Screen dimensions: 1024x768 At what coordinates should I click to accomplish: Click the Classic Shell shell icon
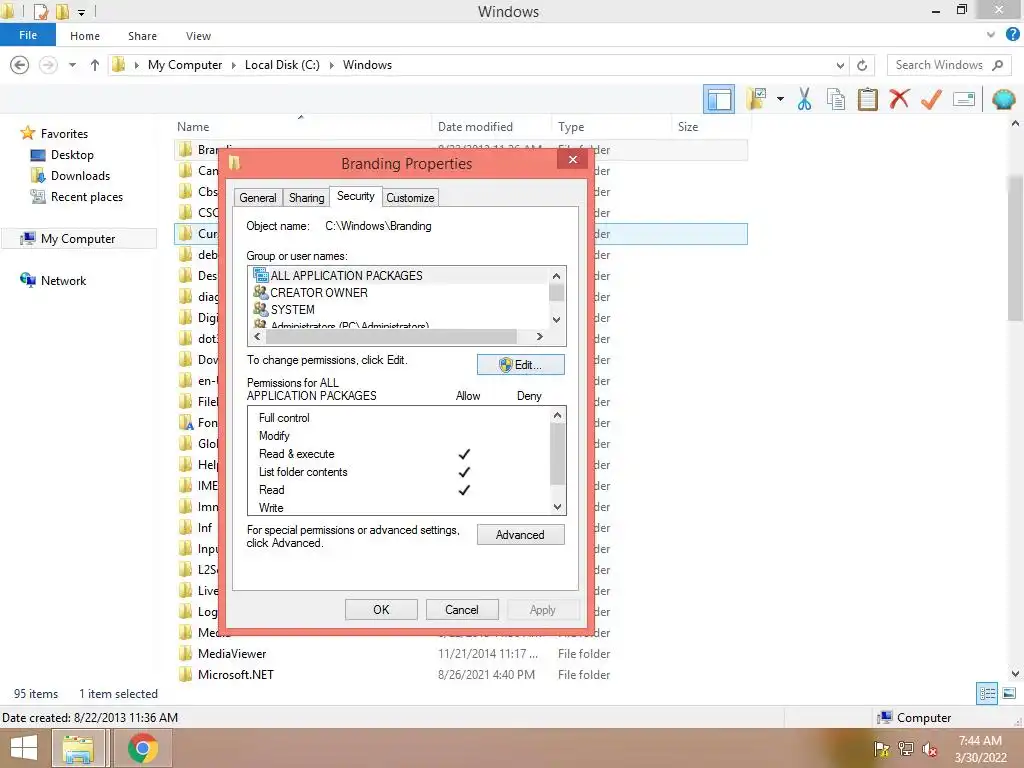(x=1003, y=99)
